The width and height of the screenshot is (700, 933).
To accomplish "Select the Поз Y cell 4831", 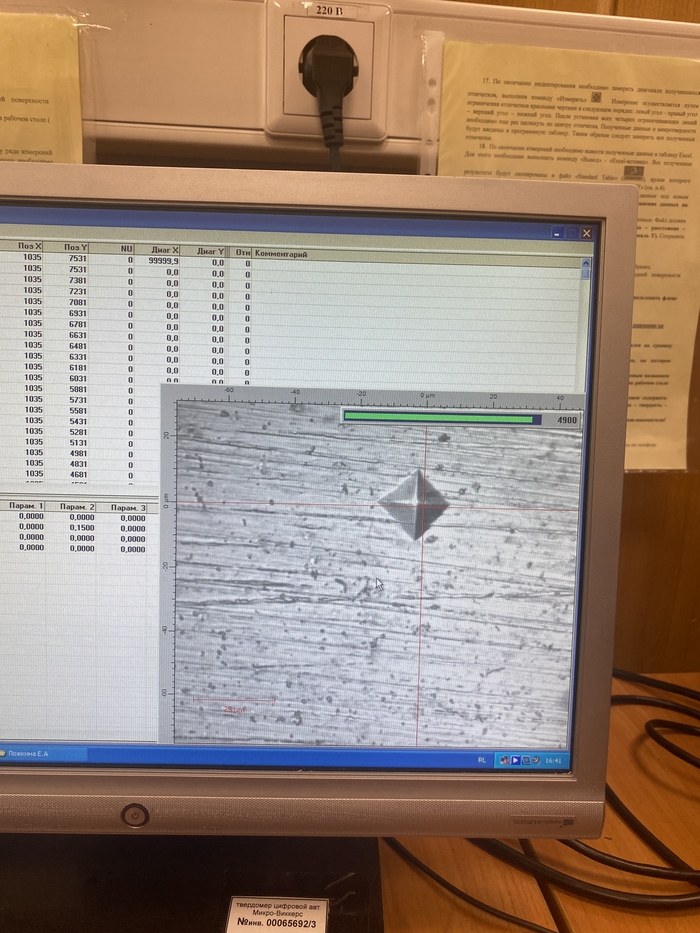I will (66, 464).
